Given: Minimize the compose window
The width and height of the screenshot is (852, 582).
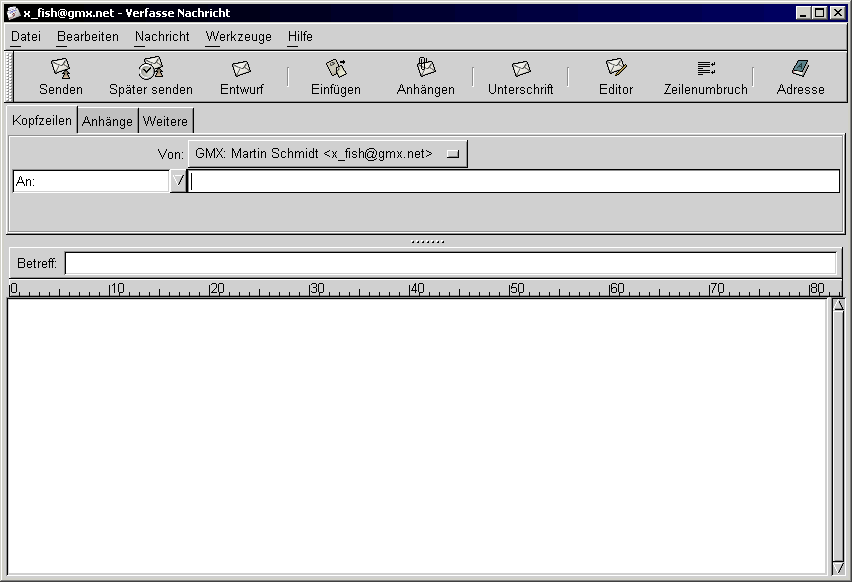Looking at the screenshot, I should [x=804, y=12].
